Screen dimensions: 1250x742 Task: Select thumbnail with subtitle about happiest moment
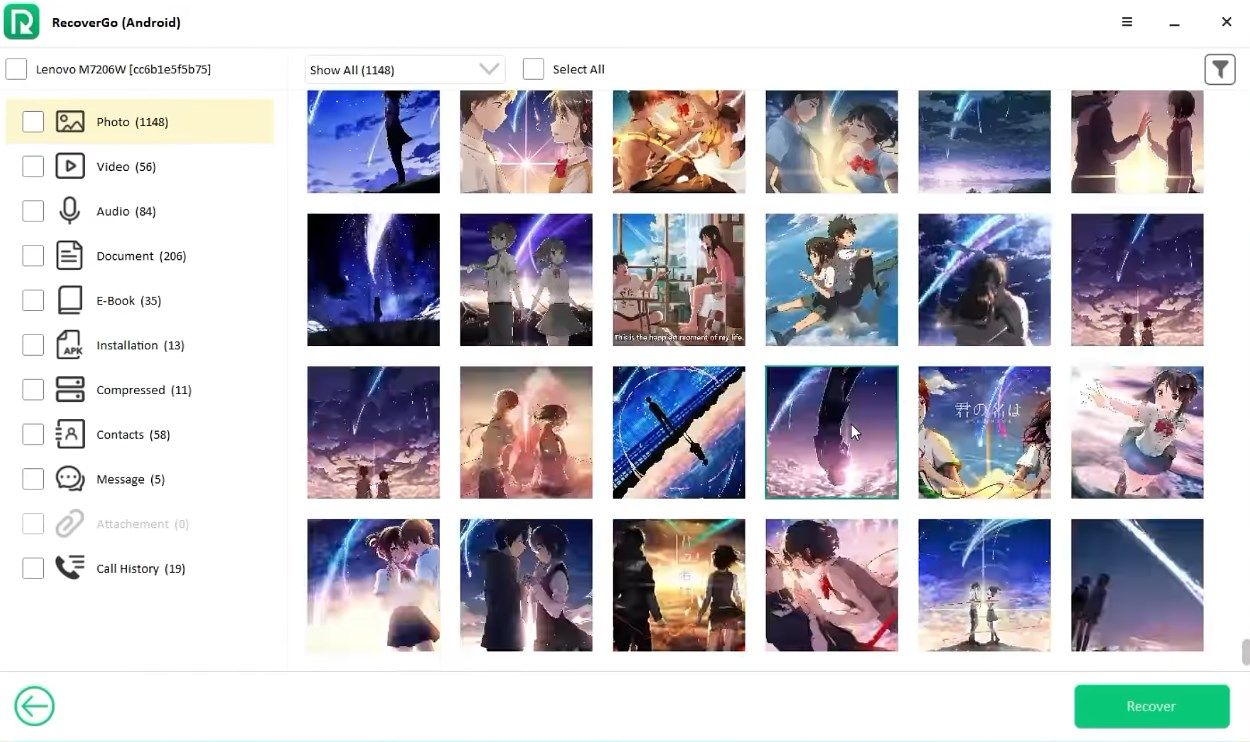[679, 279]
